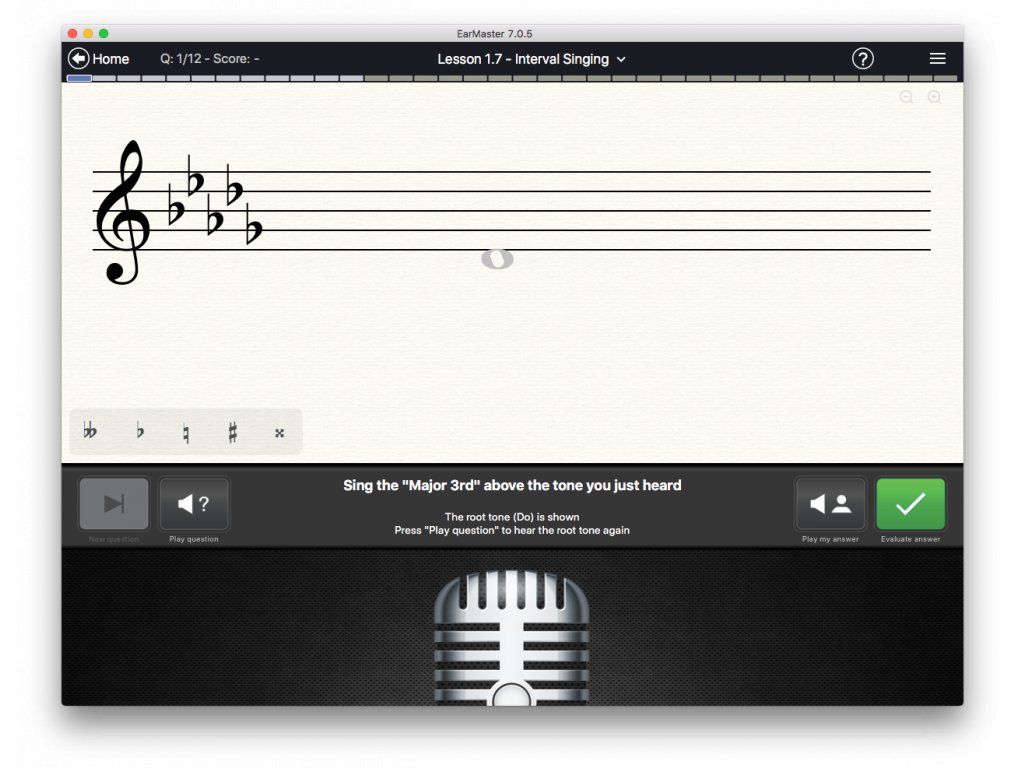The width and height of the screenshot is (1024, 768).
Task: Click the Home text label
Action: pyautogui.click(x=110, y=59)
